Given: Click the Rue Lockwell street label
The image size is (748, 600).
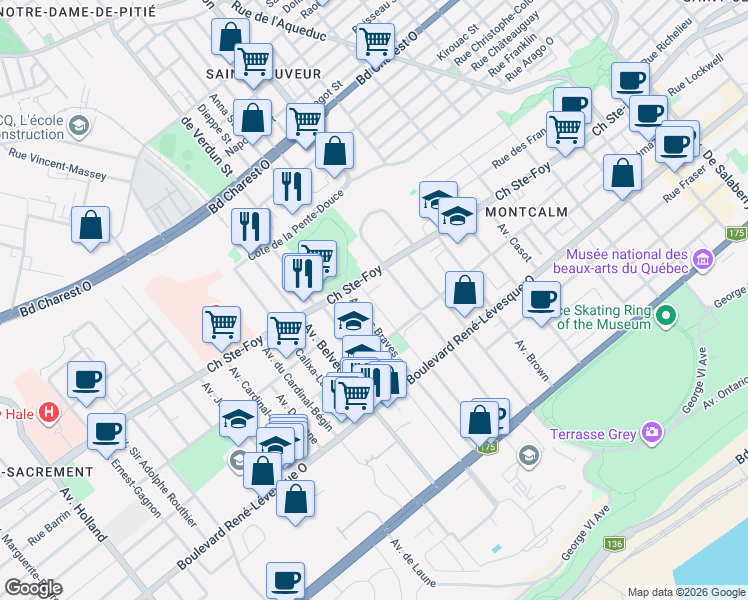Looking at the screenshot, I should point(696,74).
